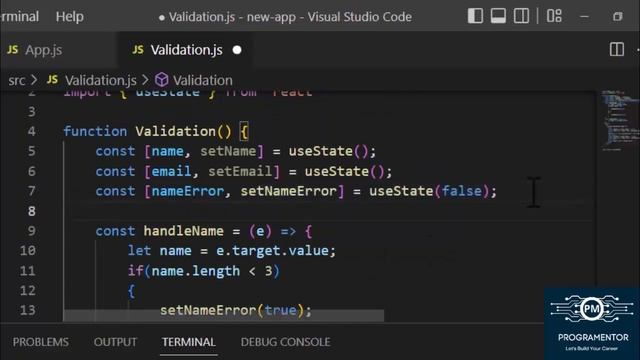Open the Help menu
The image size is (640, 360).
tap(70, 17)
